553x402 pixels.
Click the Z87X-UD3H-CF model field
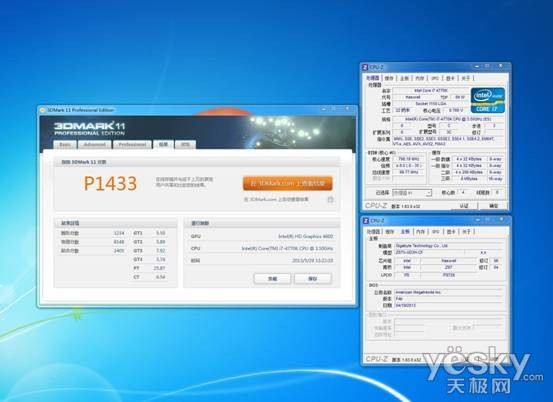[429, 252]
